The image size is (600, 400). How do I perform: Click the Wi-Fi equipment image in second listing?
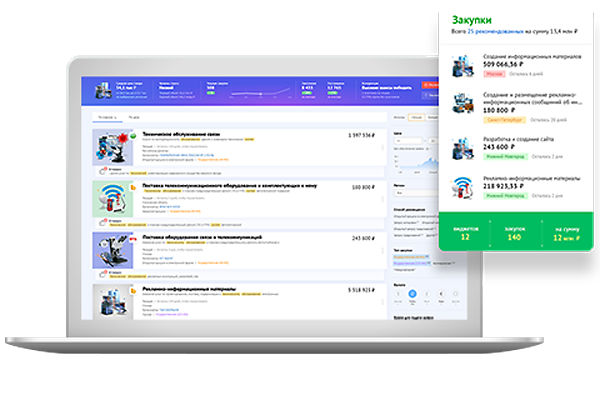click(x=113, y=203)
